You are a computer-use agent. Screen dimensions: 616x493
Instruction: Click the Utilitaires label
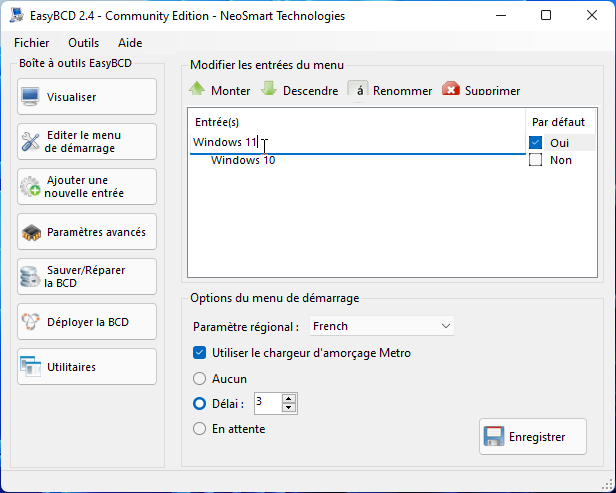click(72, 367)
